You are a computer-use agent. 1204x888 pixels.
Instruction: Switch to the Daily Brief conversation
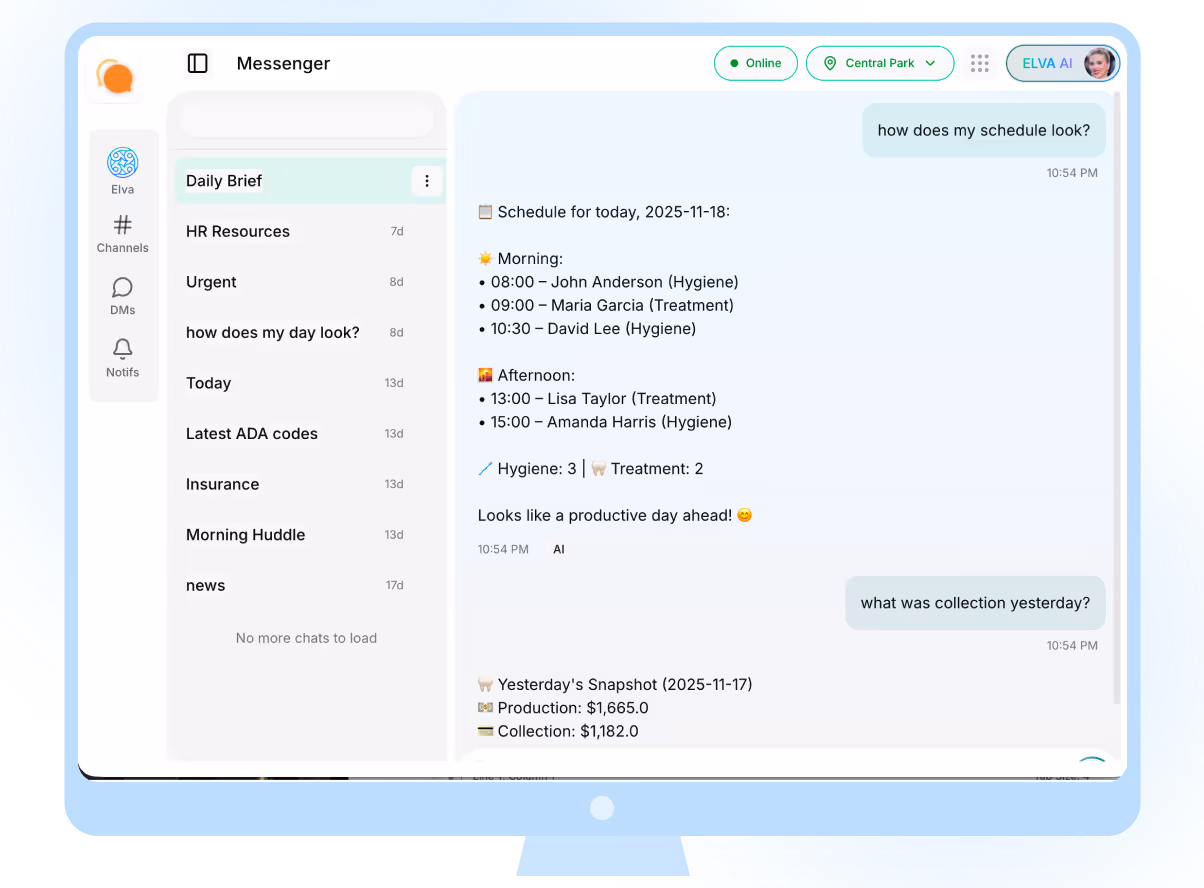(280, 181)
